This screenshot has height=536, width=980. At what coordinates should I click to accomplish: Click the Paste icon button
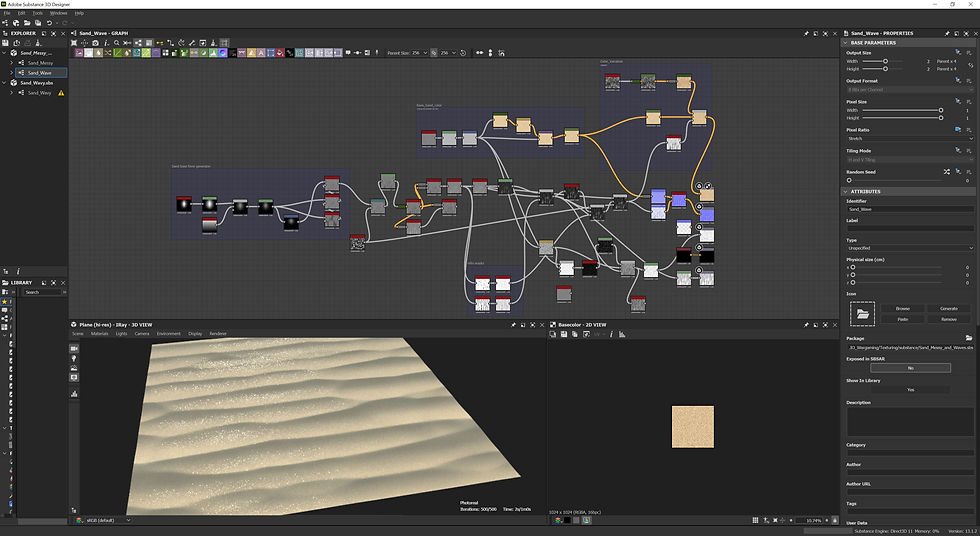pyautogui.click(x=902, y=319)
